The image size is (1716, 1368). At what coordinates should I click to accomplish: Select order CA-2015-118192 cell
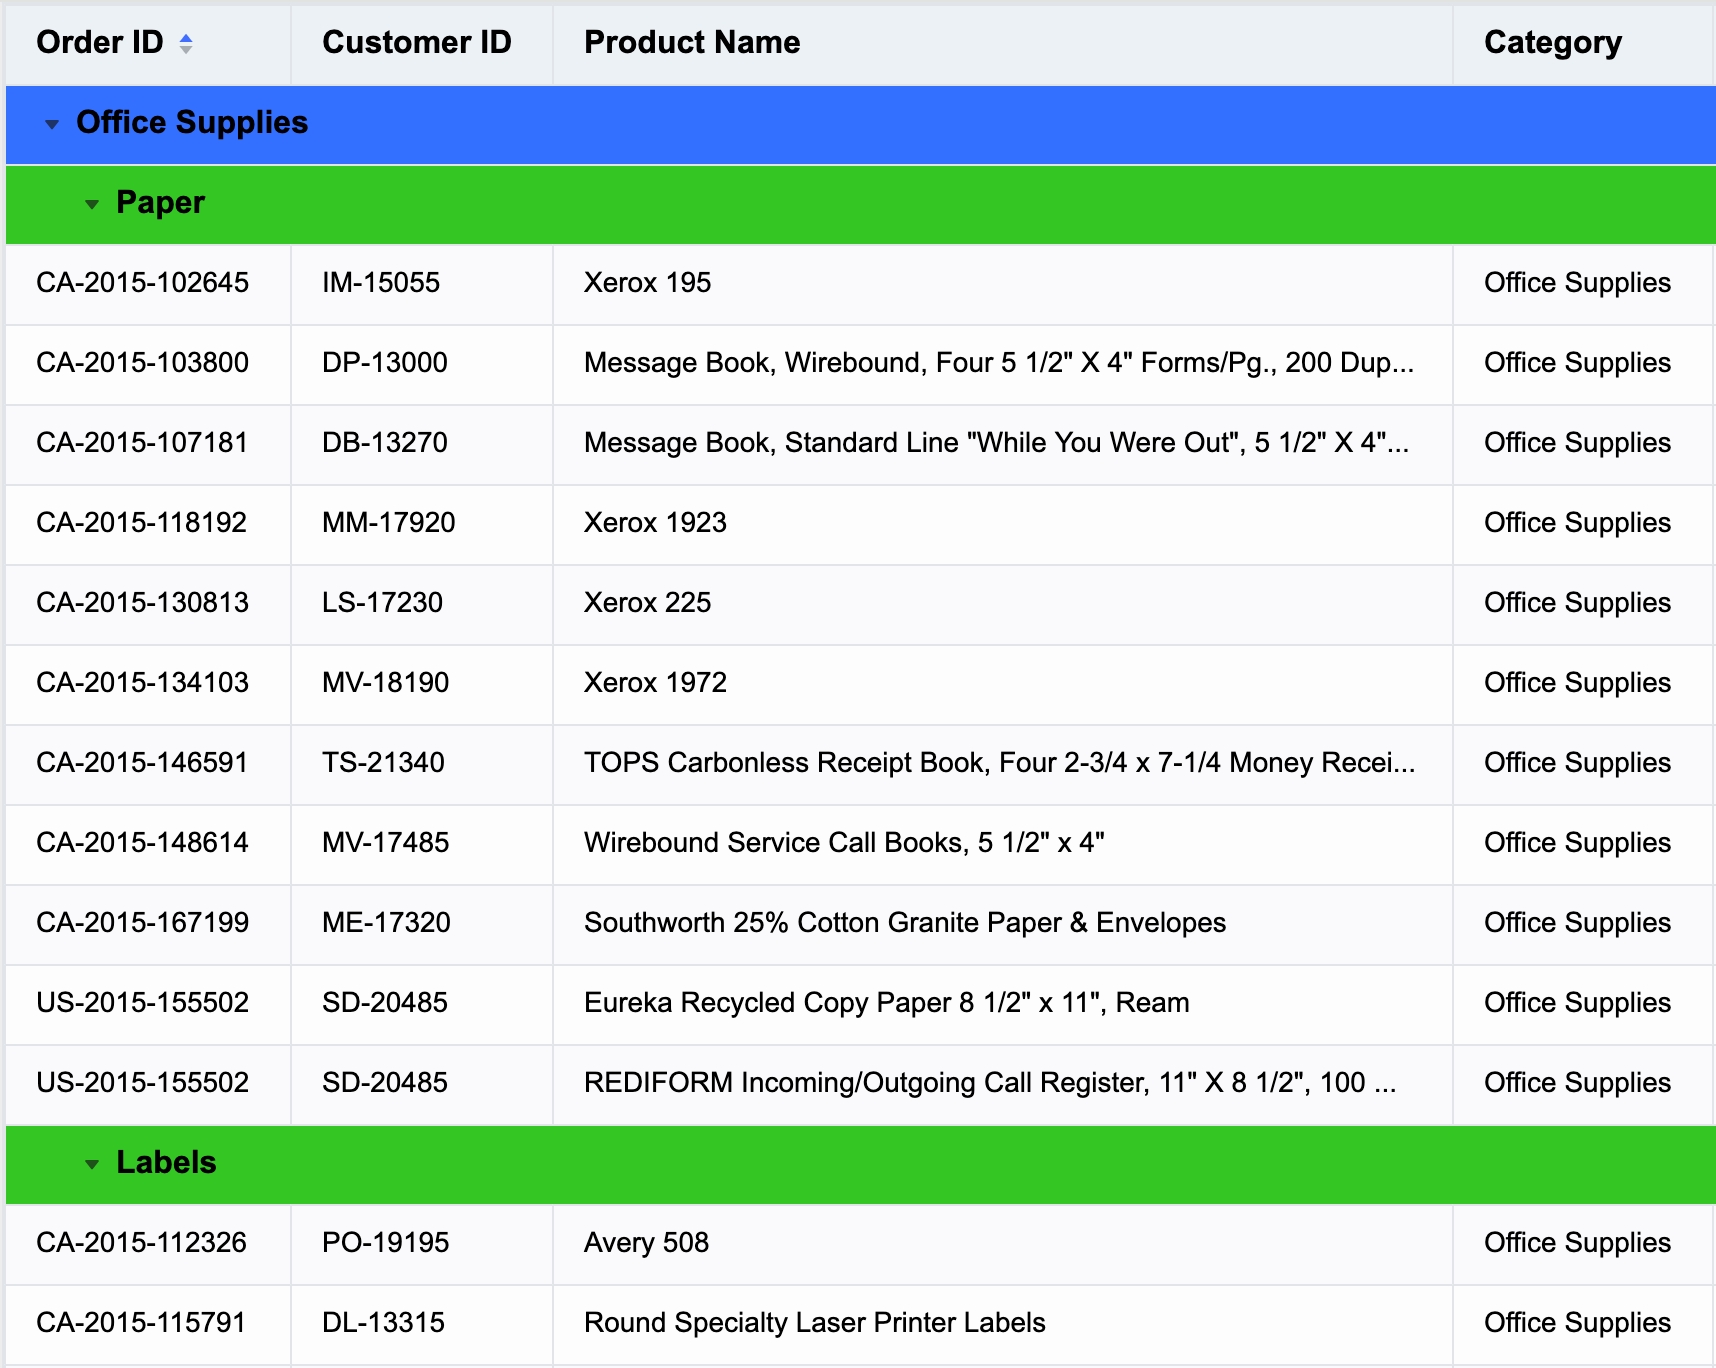(x=149, y=524)
